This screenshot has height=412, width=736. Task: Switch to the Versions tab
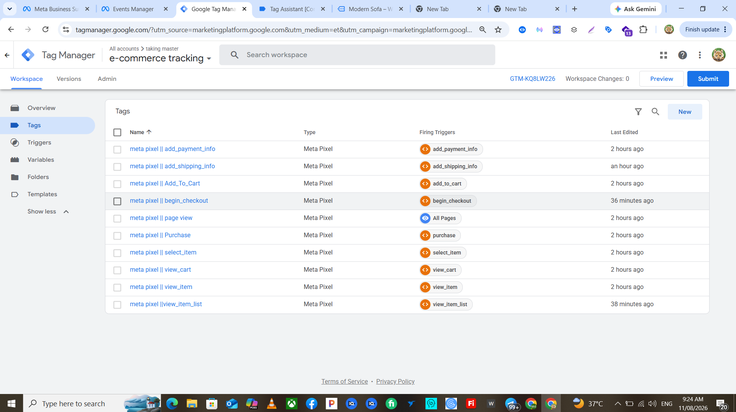pyautogui.click(x=69, y=79)
